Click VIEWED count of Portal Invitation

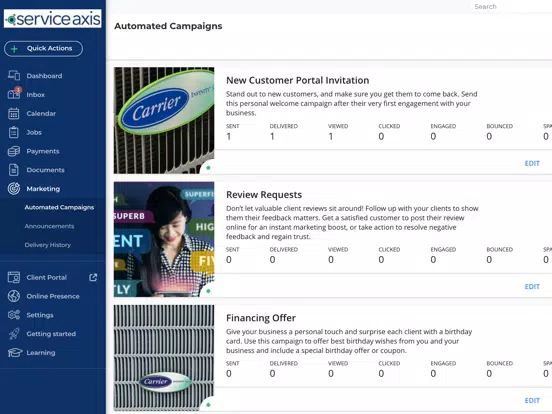331,136
